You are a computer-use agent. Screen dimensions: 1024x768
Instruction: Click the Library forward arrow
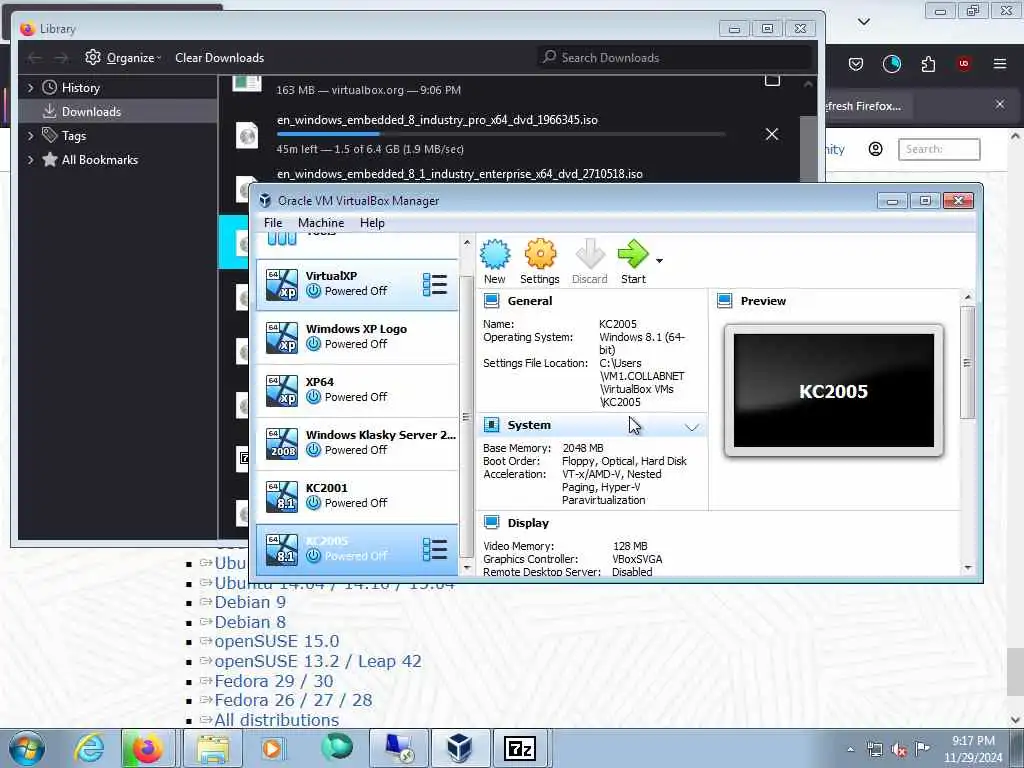[61, 58]
